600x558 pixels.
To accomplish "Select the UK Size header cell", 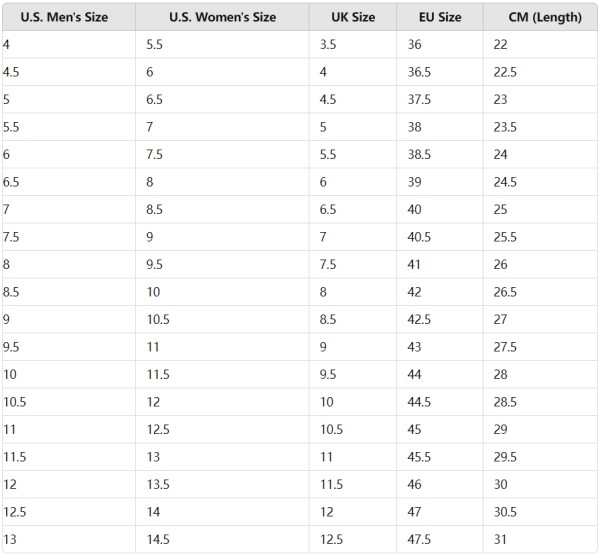I will pos(355,18).
